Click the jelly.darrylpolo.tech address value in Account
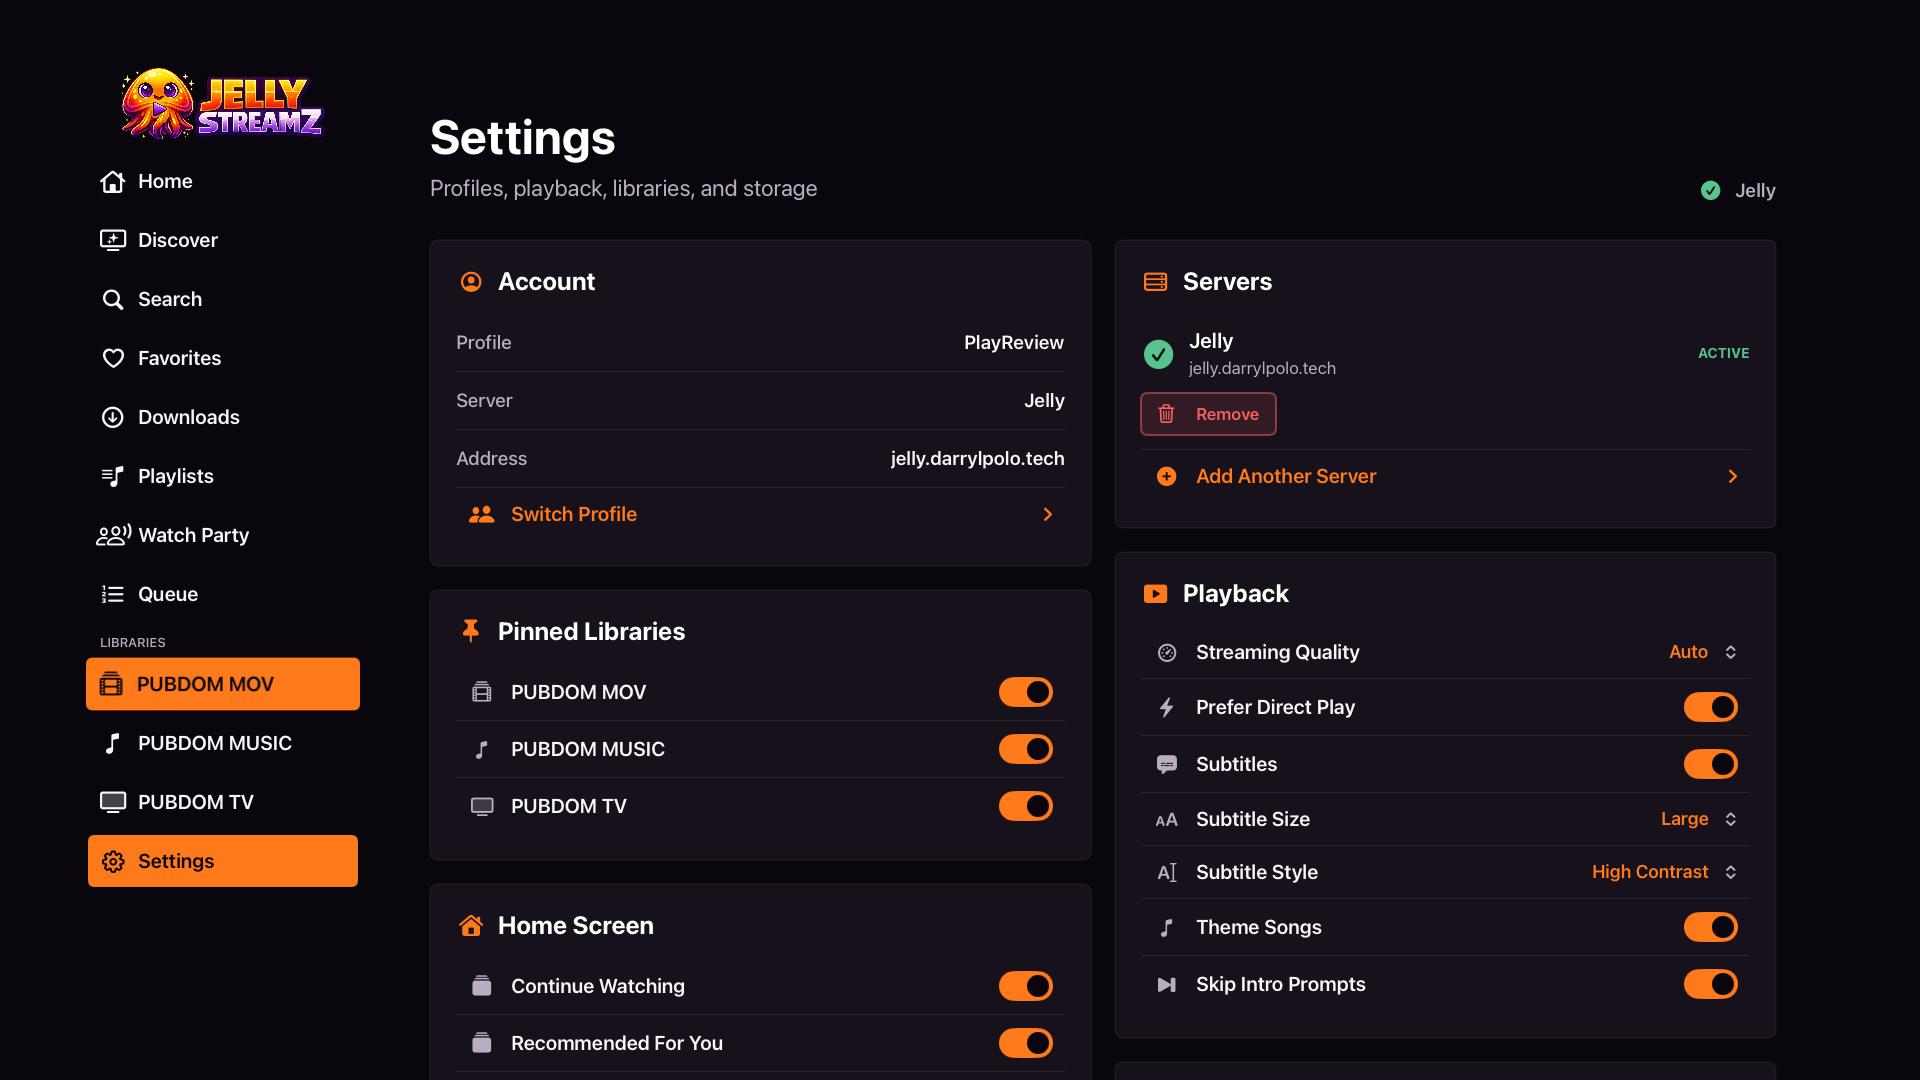Viewport: 1920px width, 1080px height. (x=977, y=459)
